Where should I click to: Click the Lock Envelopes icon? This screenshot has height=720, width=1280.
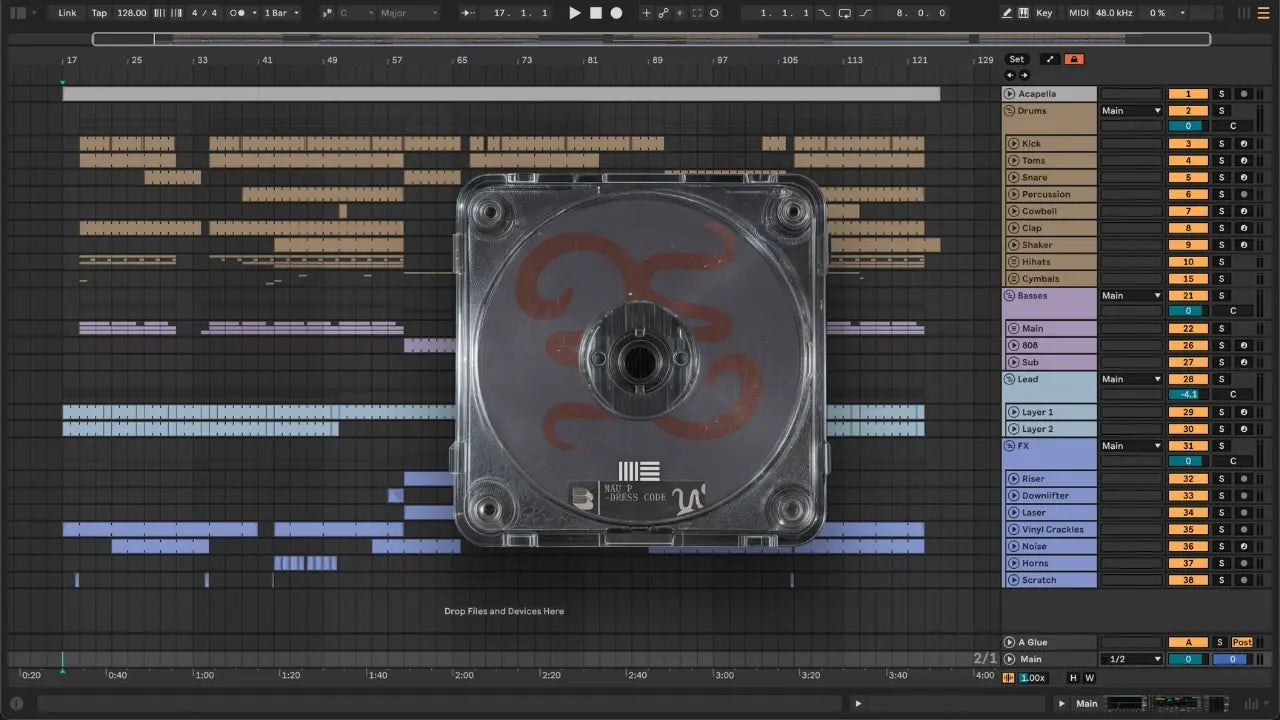(x=1074, y=59)
